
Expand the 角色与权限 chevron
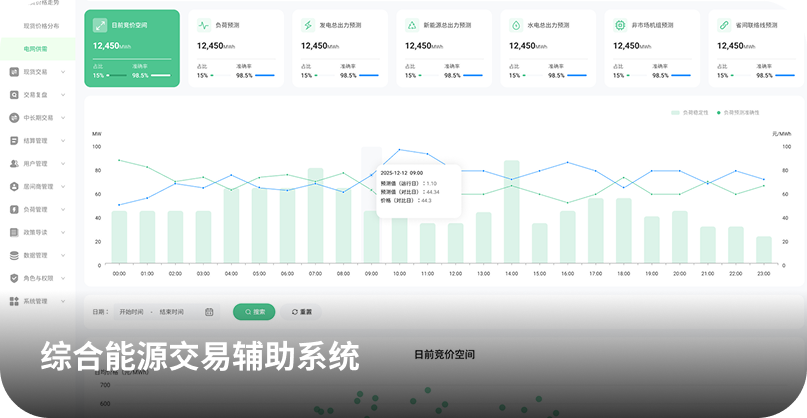point(63,278)
